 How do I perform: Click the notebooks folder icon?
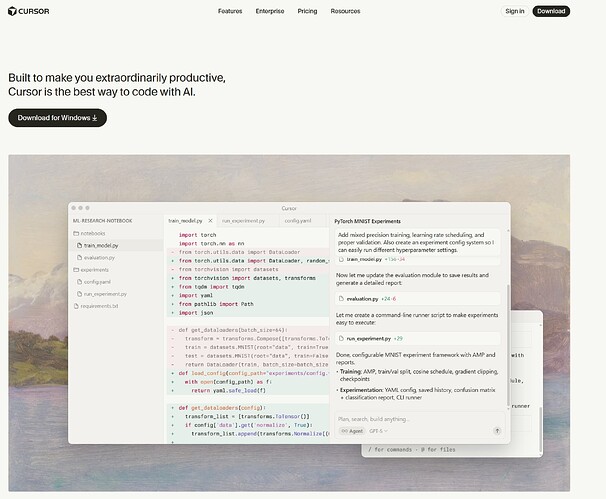tap(76, 233)
